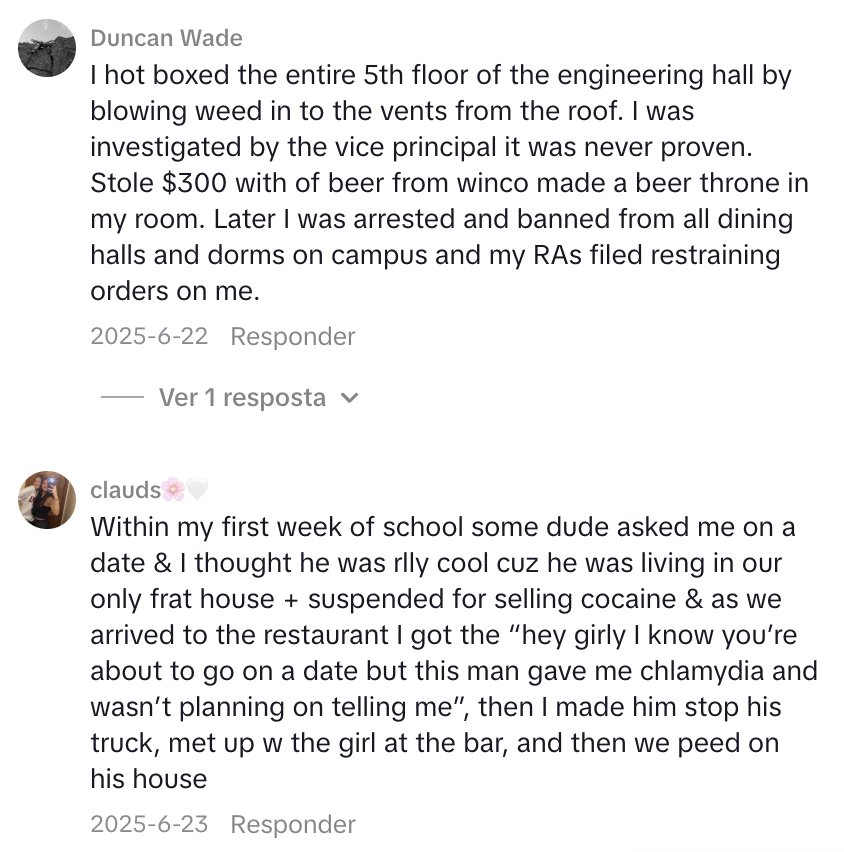This screenshot has height=852, width=844.
Task: Open the clauds username link
Action: [125, 489]
